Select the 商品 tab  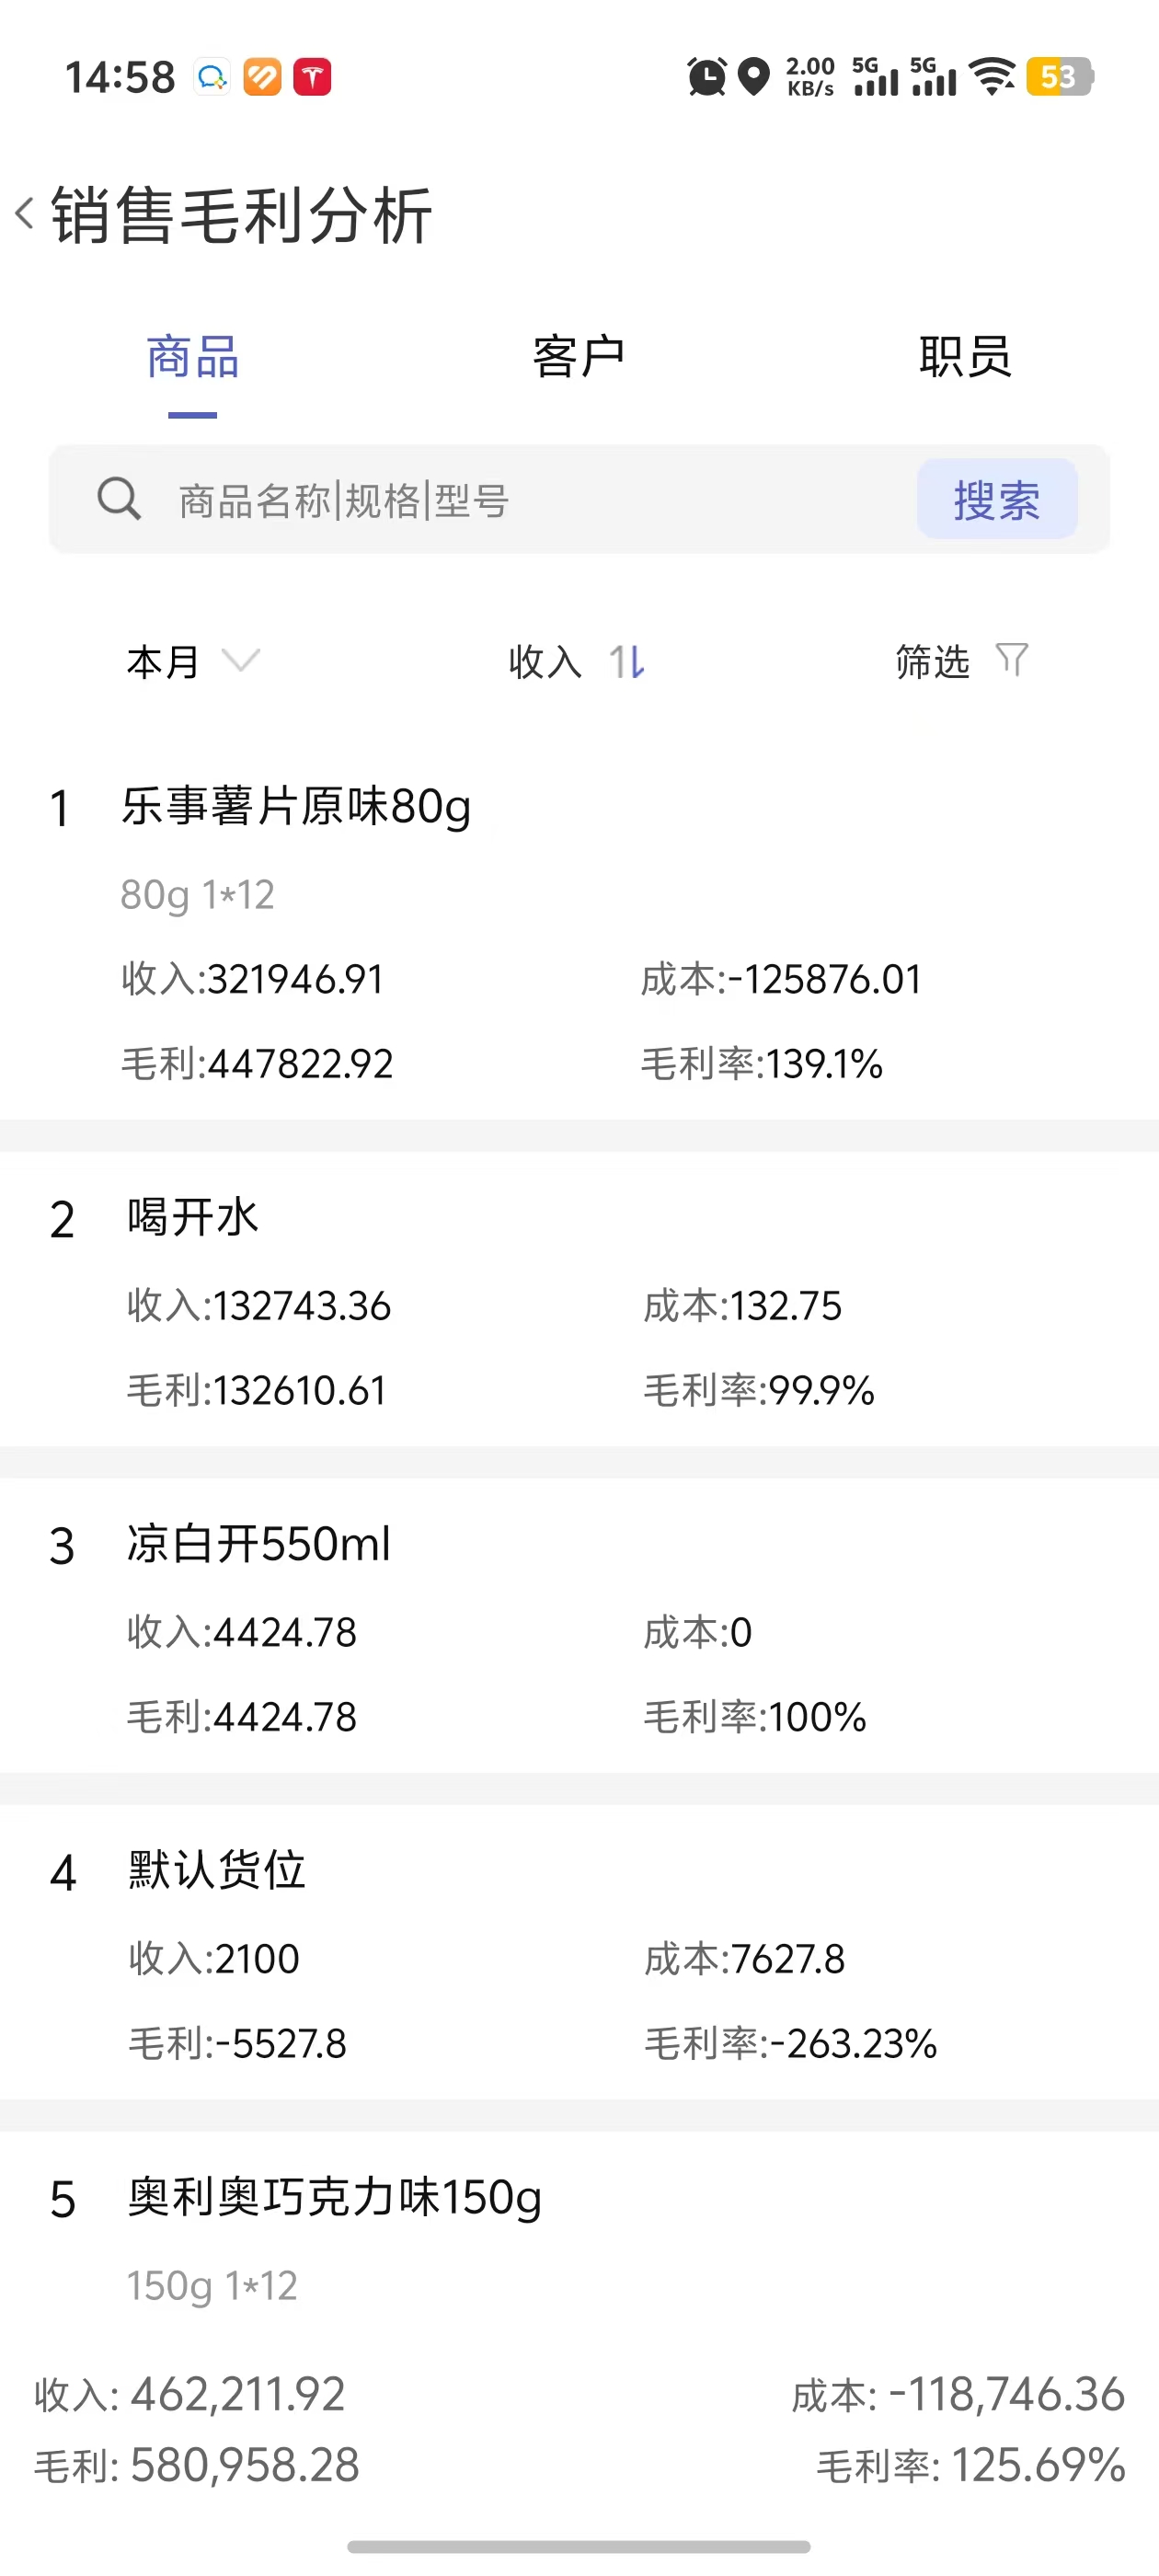click(x=193, y=357)
